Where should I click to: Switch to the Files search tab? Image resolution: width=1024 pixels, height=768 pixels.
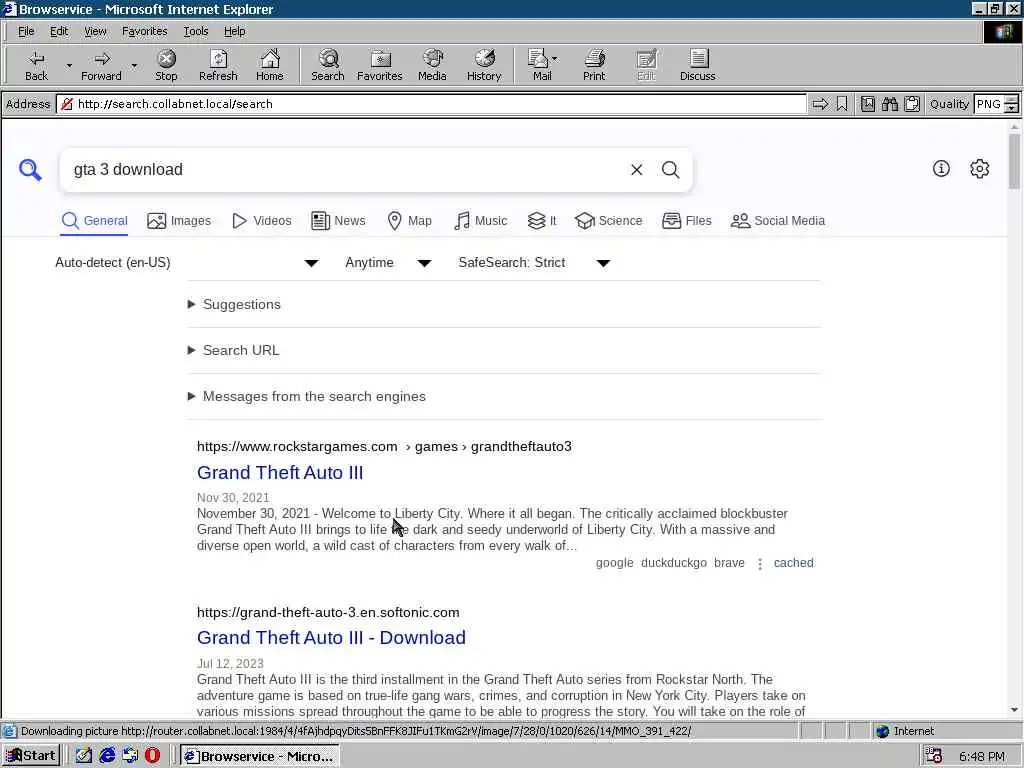click(686, 221)
